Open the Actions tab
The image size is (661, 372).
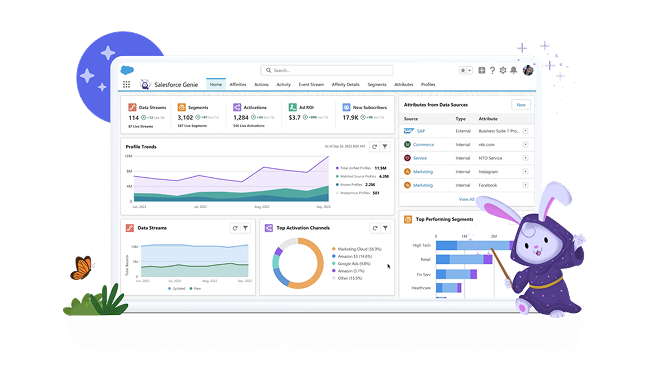[261, 84]
